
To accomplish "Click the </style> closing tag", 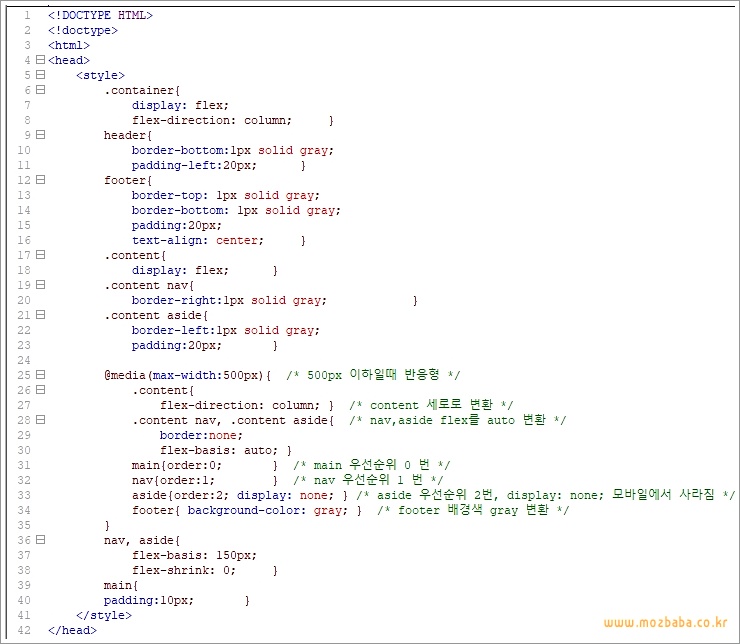I will (x=104, y=615).
